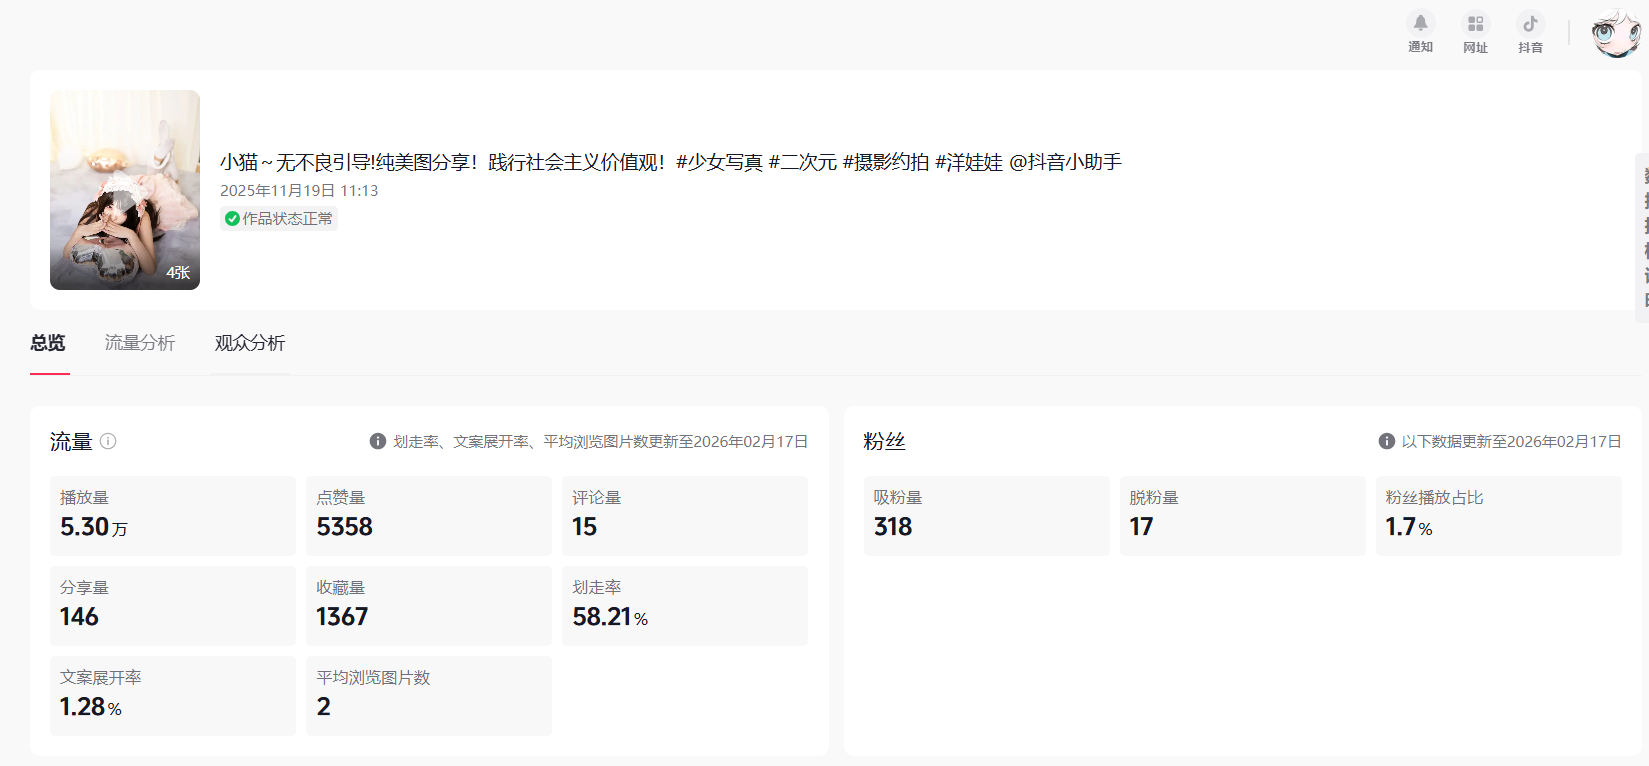Image resolution: width=1649 pixels, height=766 pixels.
Task: Click the 网址 grid icon
Action: point(1475,23)
